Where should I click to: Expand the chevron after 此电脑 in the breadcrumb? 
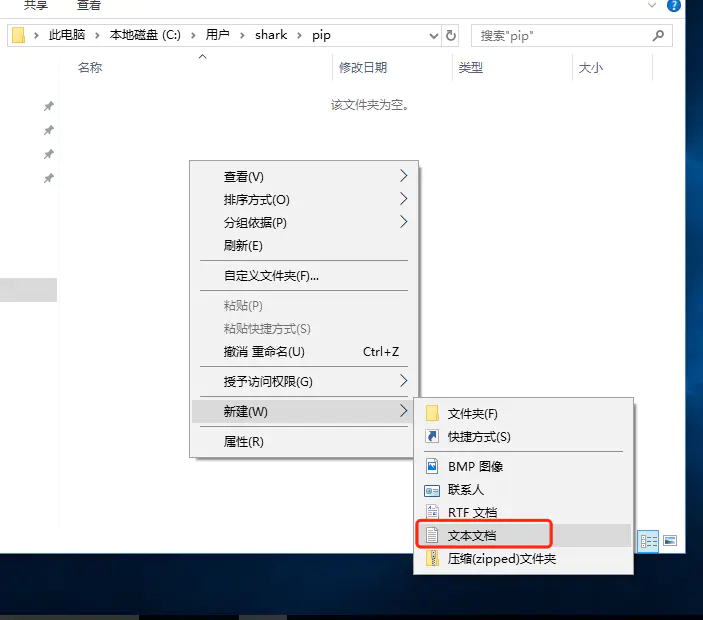click(x=97, y=35)
